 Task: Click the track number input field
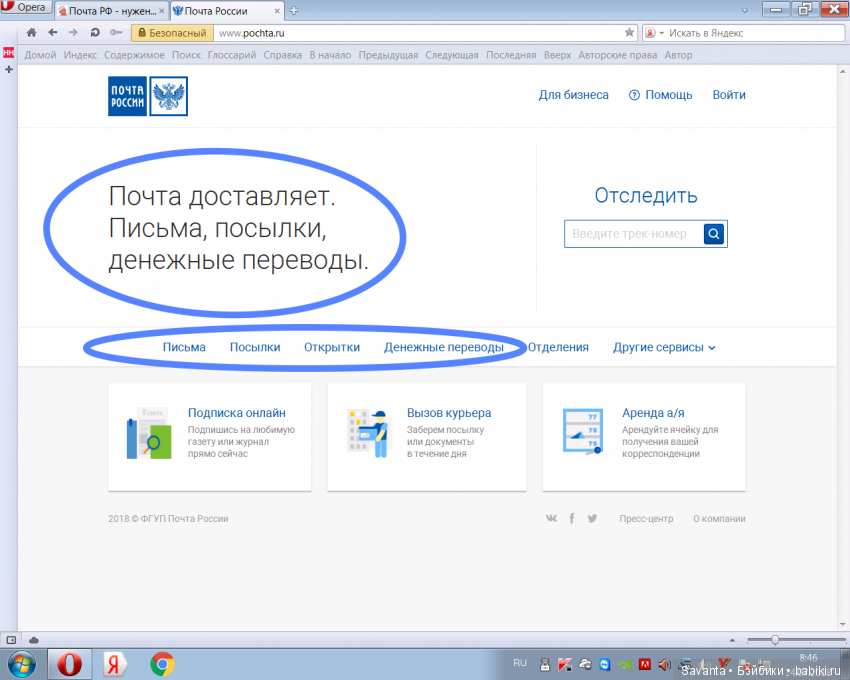[634, 234]
